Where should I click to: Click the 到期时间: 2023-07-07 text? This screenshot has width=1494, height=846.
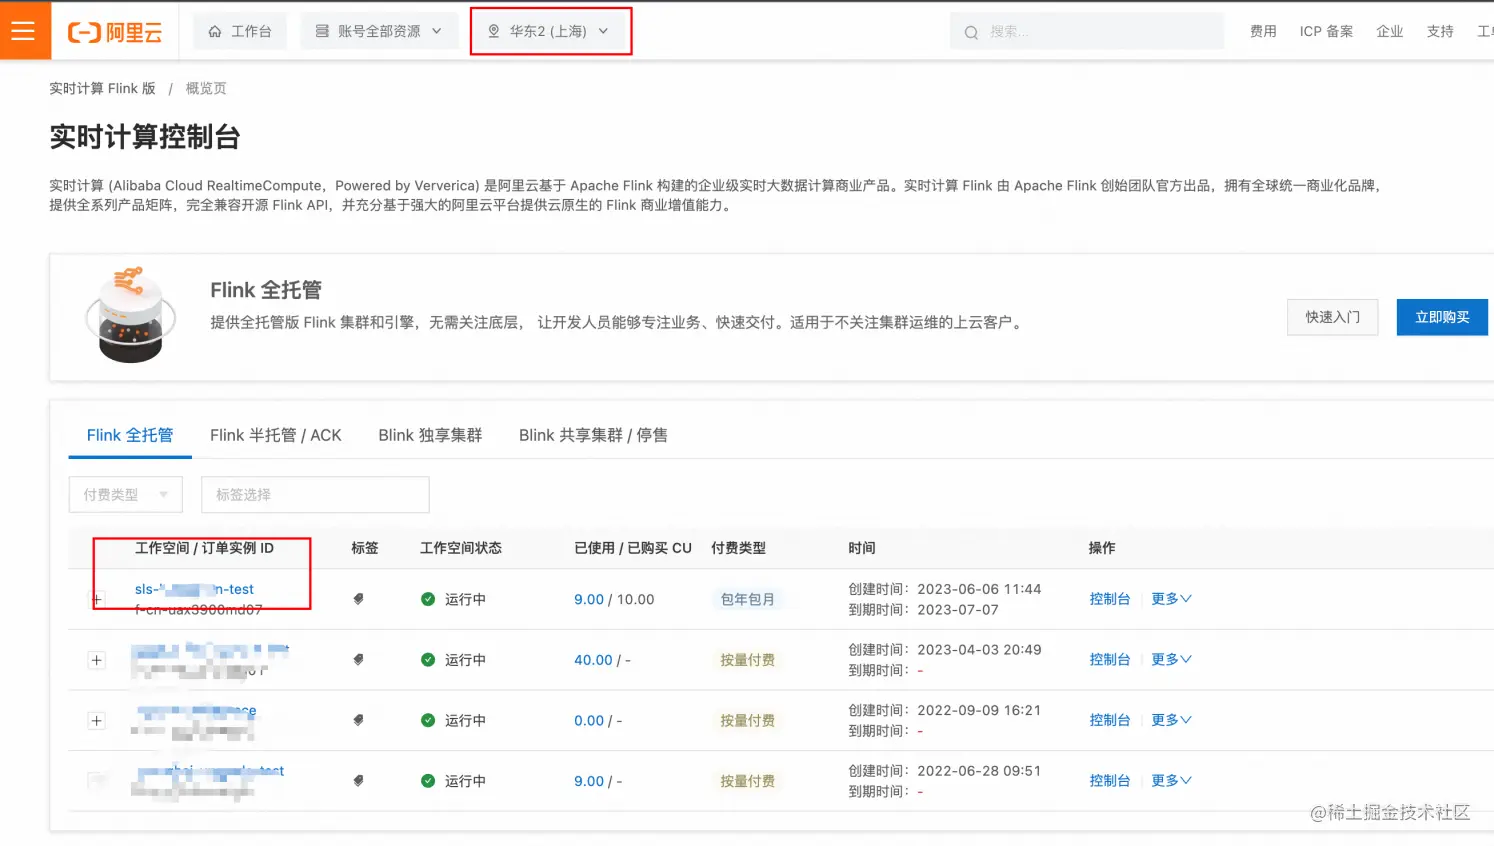pyautogui.click(x=923, y=610)
